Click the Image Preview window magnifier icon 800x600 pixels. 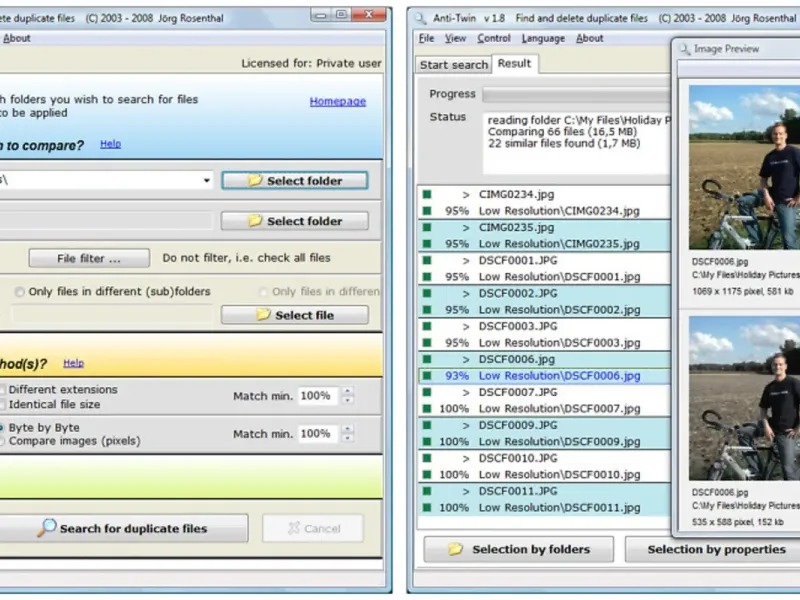685,49
